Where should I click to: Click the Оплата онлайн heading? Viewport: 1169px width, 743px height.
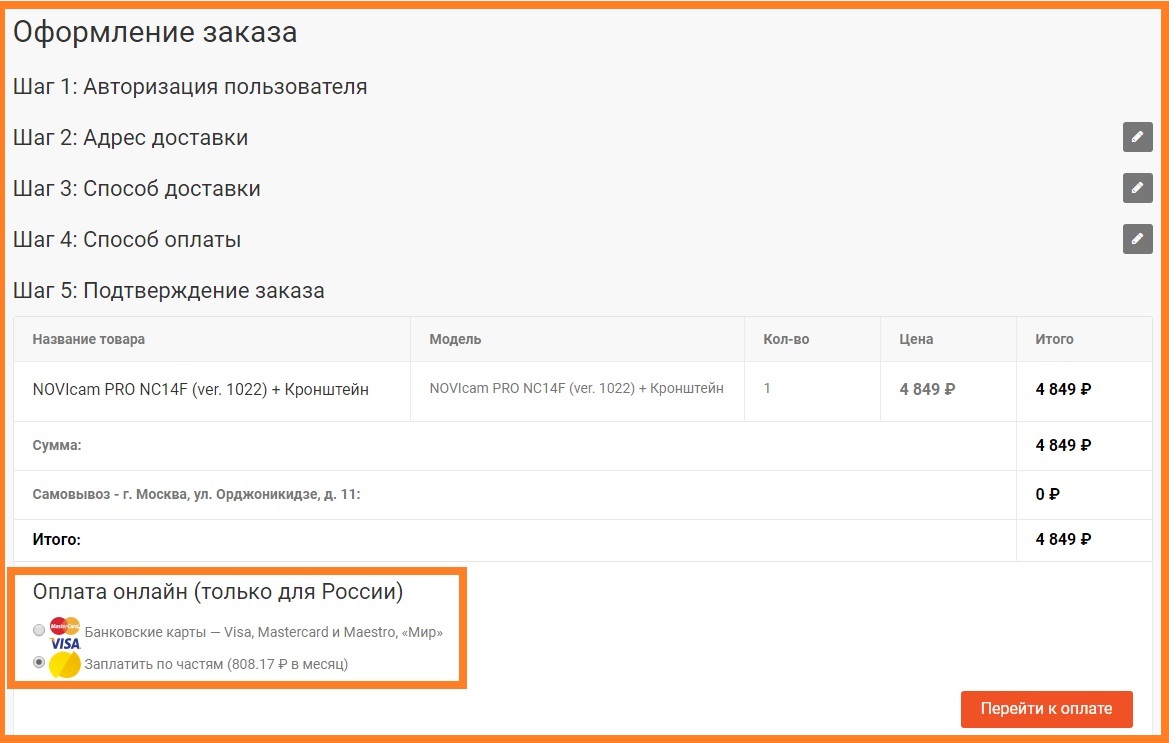point(218,592)
